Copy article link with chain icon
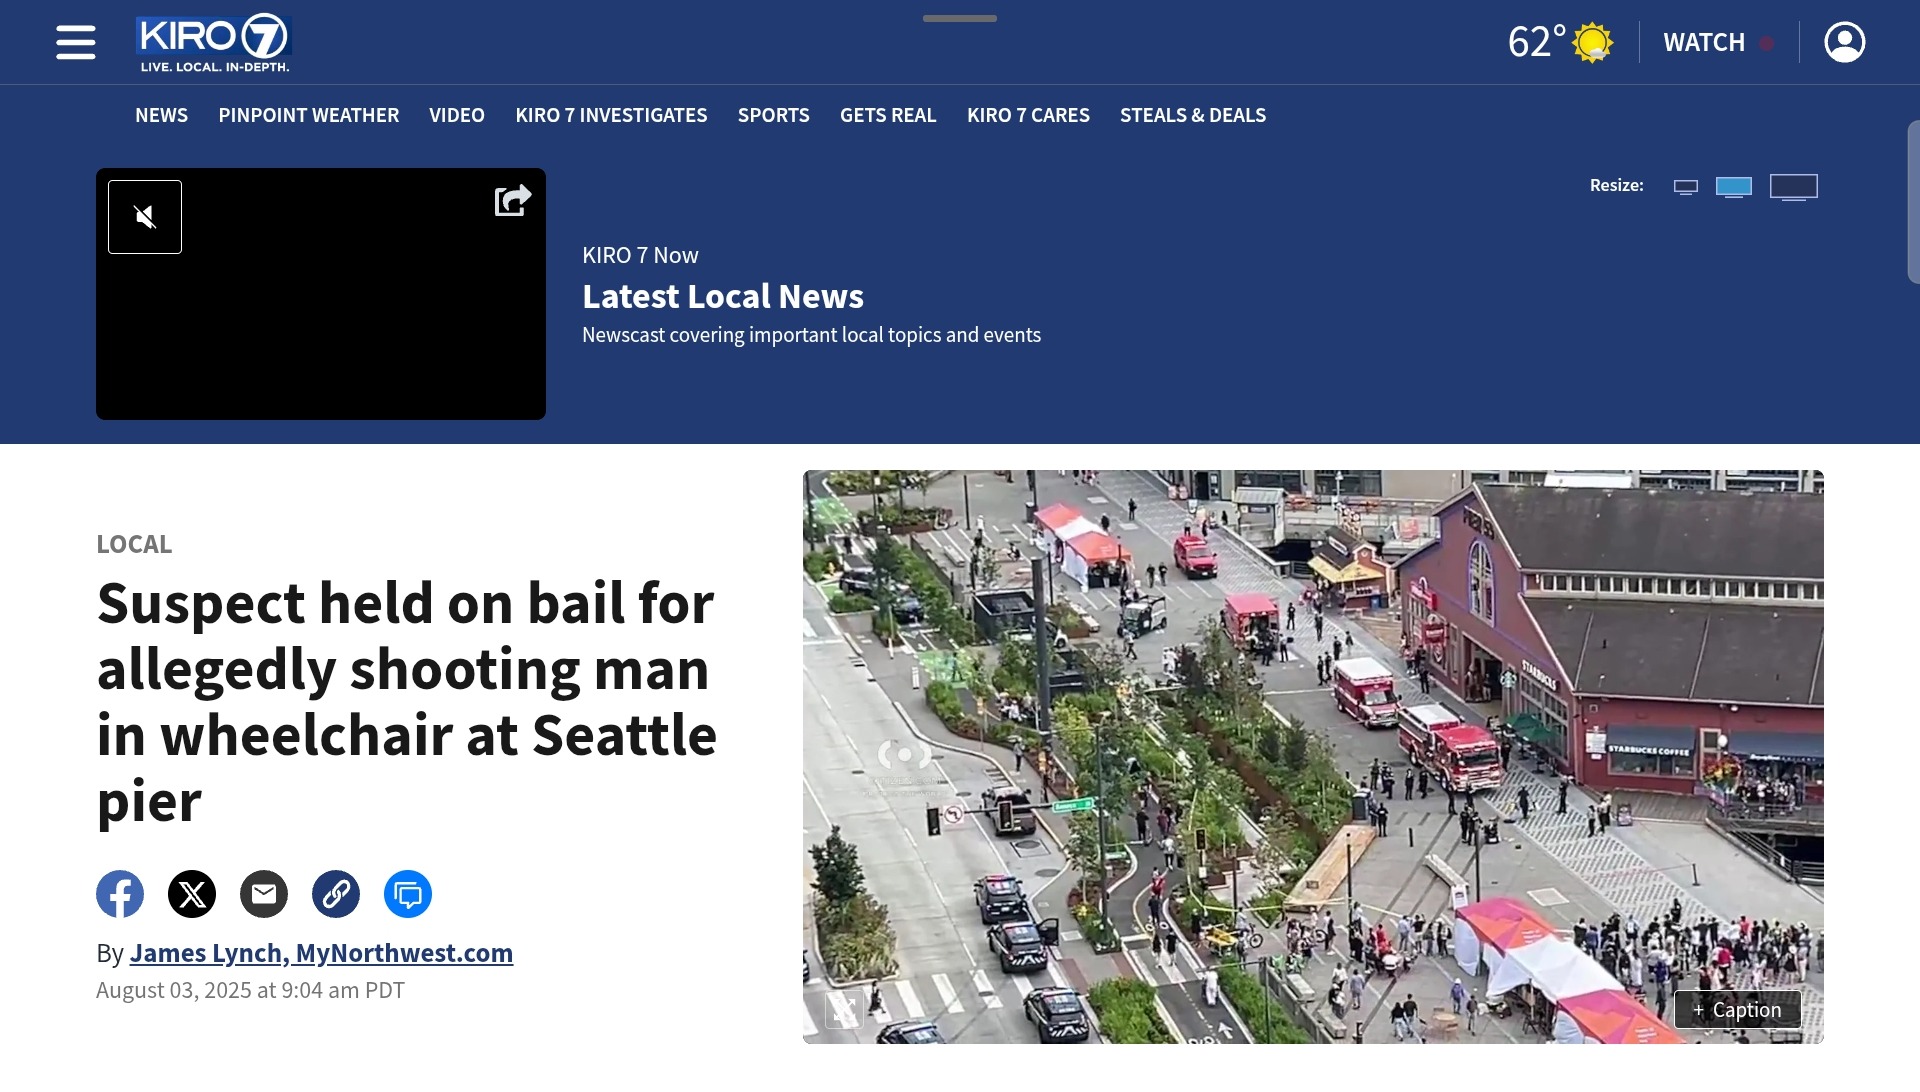Image resolution: width=1920 pixels, height=1092 pixels. click(x=336, y=894)
